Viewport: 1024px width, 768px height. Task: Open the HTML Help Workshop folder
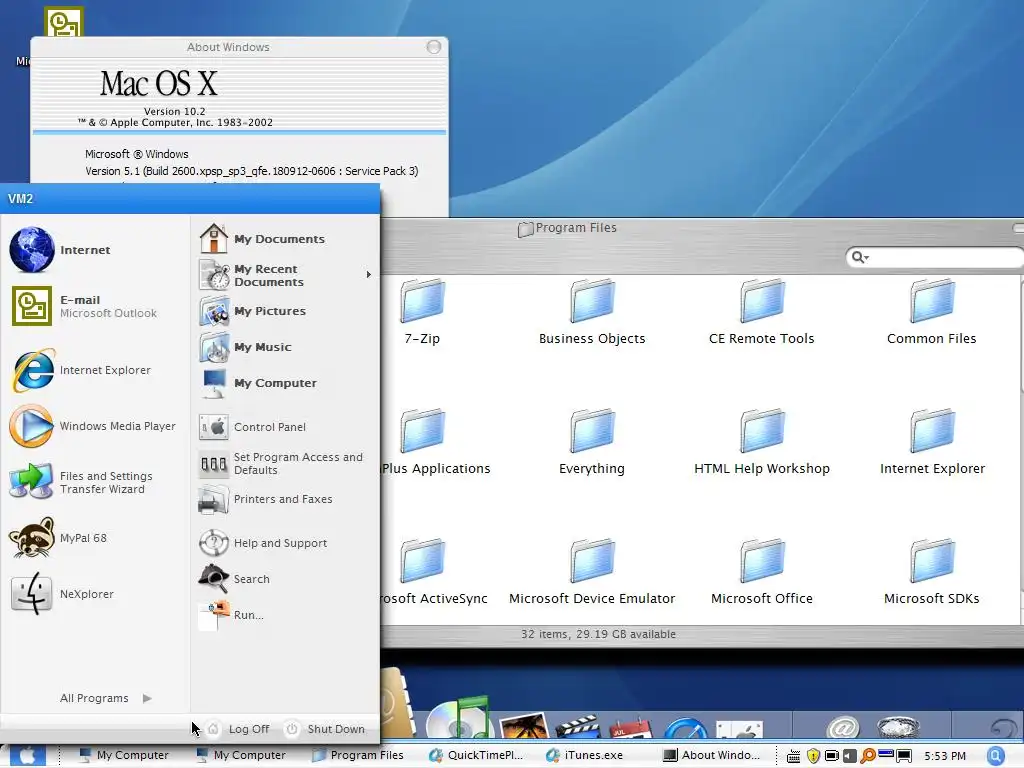point(762,441)
